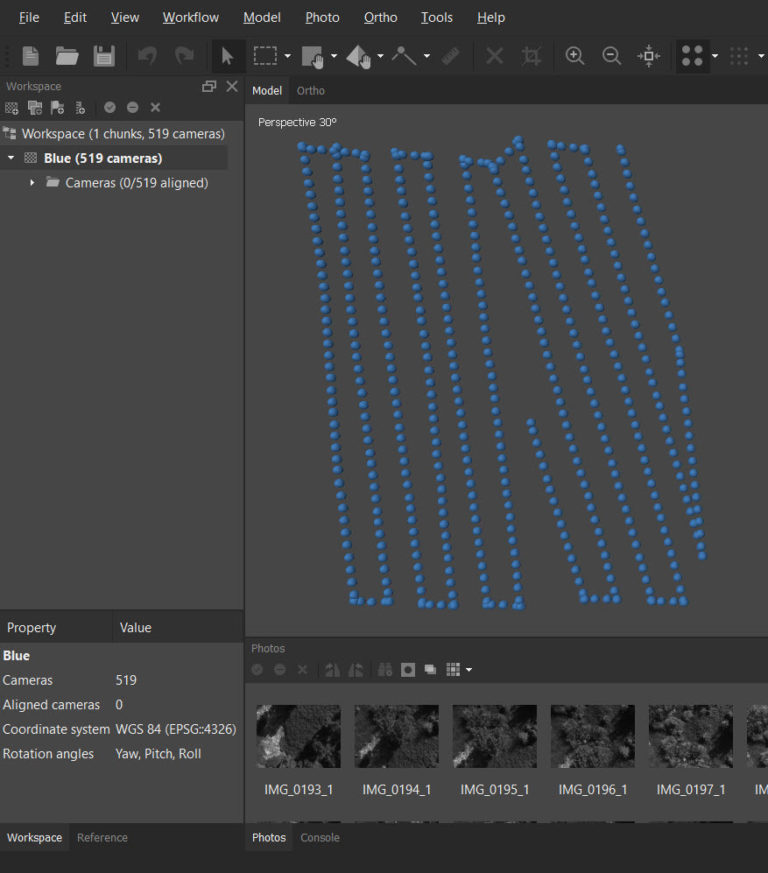
Task: Expand the Cameras (0/519 aligned) folder
Action: 32,183
